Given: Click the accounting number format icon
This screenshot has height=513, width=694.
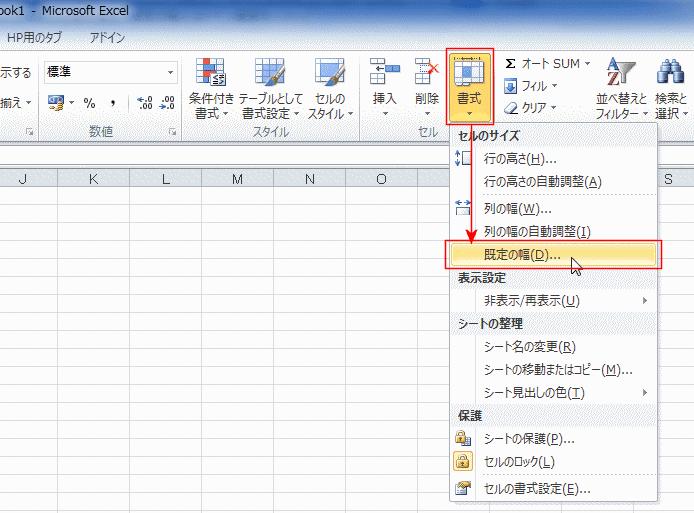Looking at the screenshot, I should pos(56,103).
